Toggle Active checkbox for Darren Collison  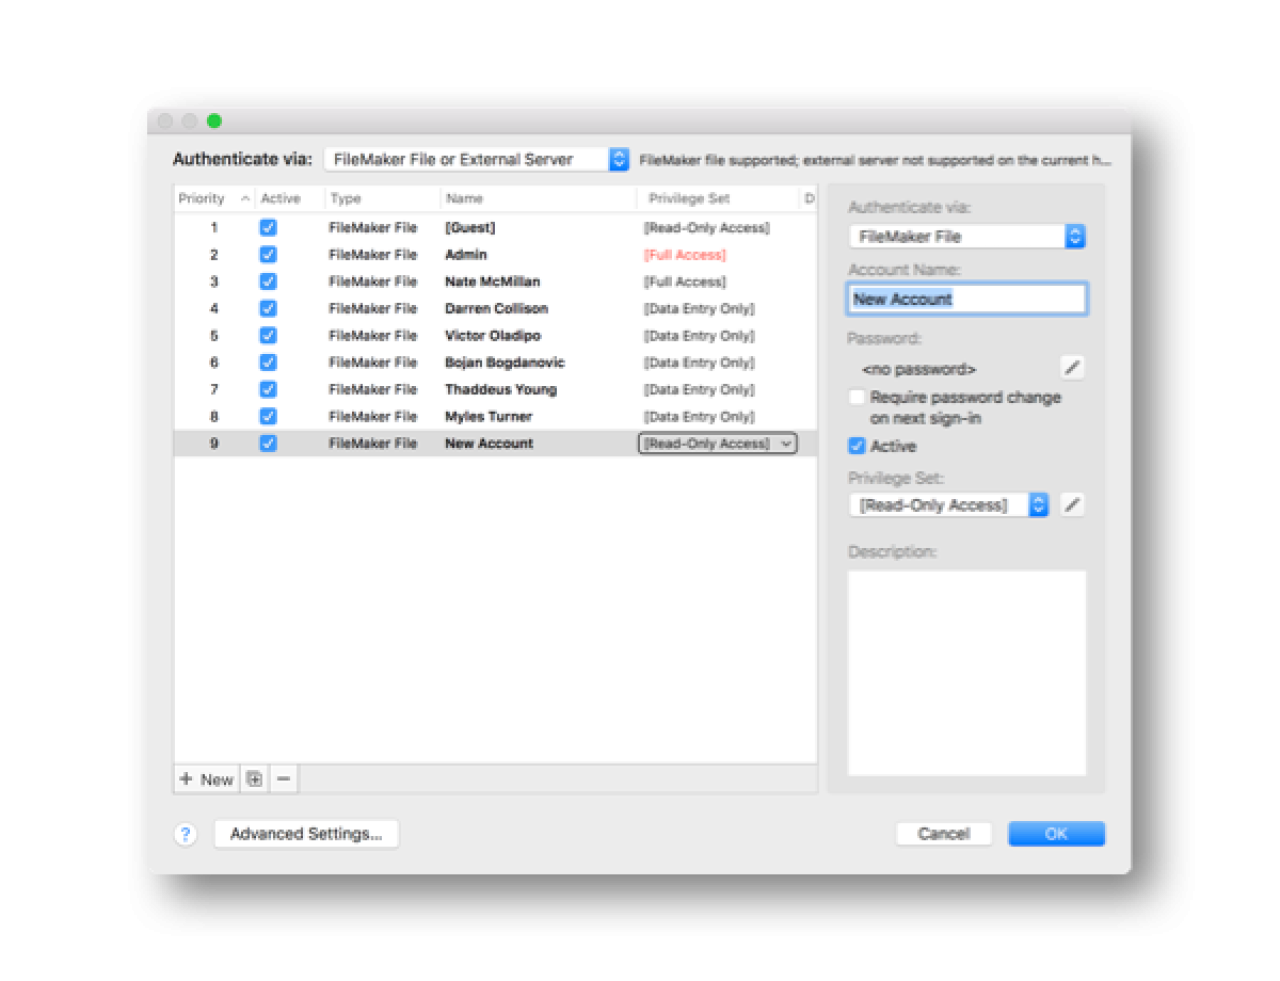[268, 309]
